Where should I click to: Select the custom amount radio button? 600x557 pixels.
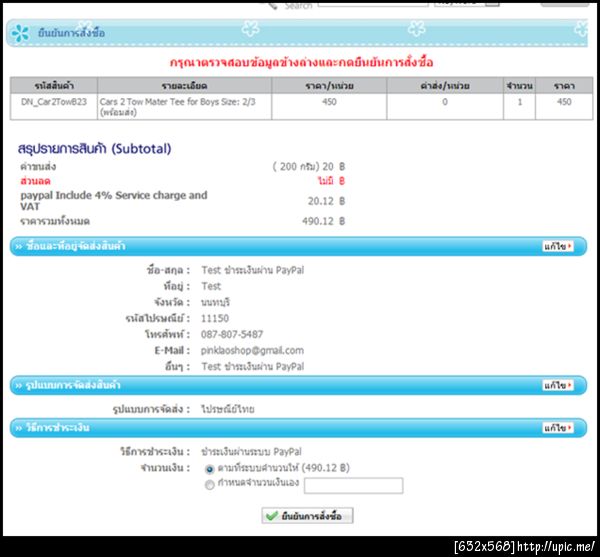click(x=210, y=485)
